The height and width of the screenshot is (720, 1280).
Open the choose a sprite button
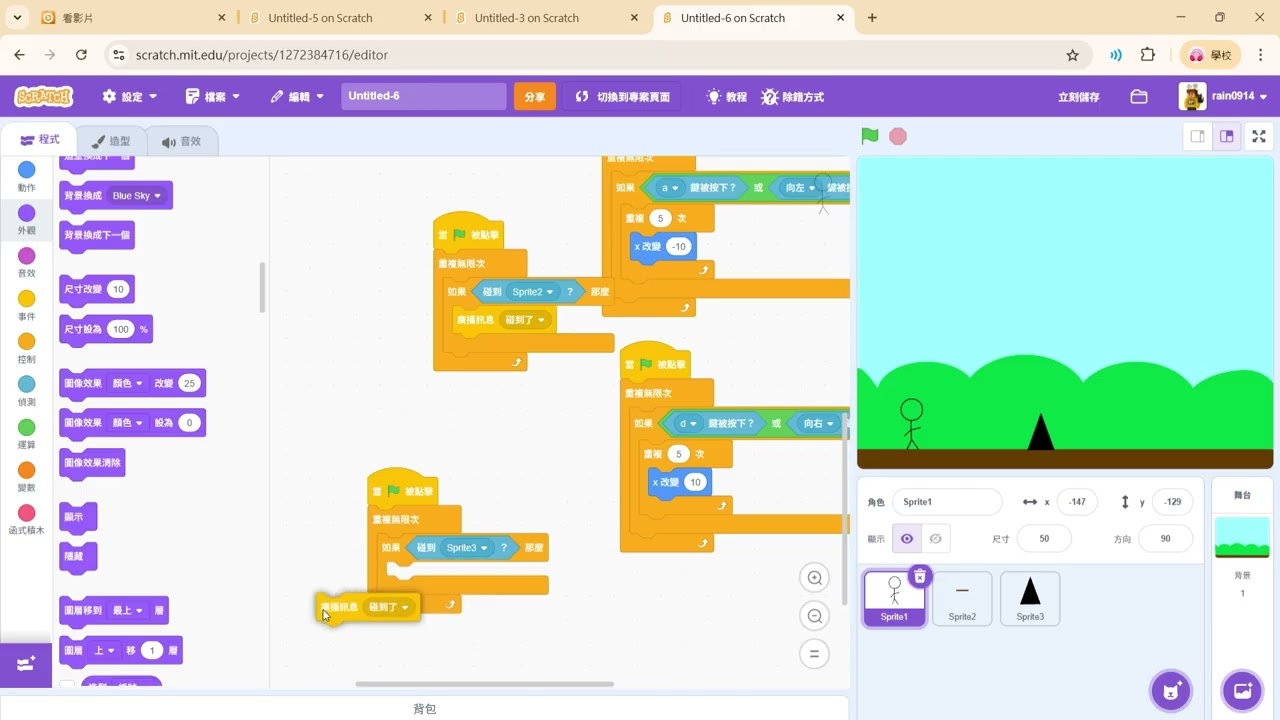[x=1171, y=690]
